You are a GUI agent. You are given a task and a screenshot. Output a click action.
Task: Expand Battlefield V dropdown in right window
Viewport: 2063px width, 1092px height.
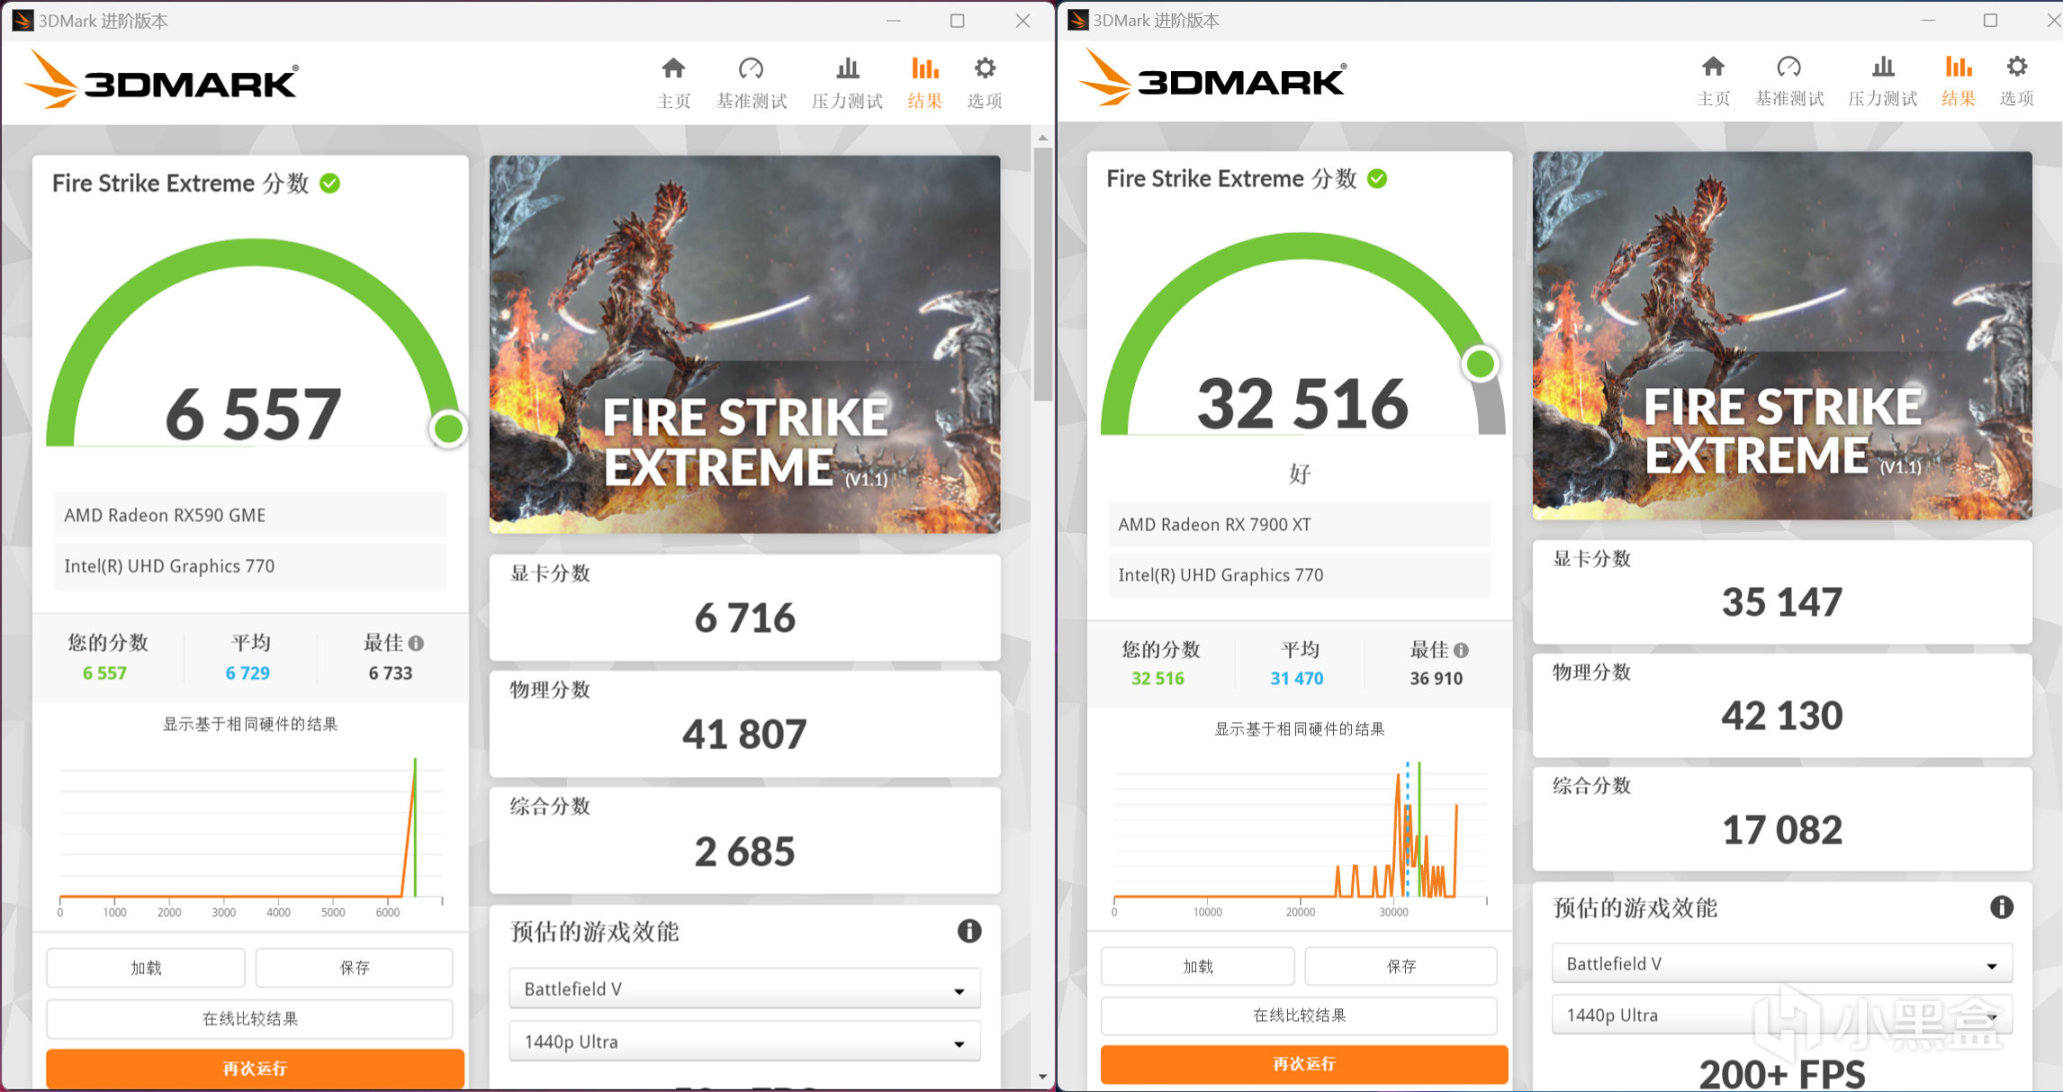click(x=1781, y=964)
